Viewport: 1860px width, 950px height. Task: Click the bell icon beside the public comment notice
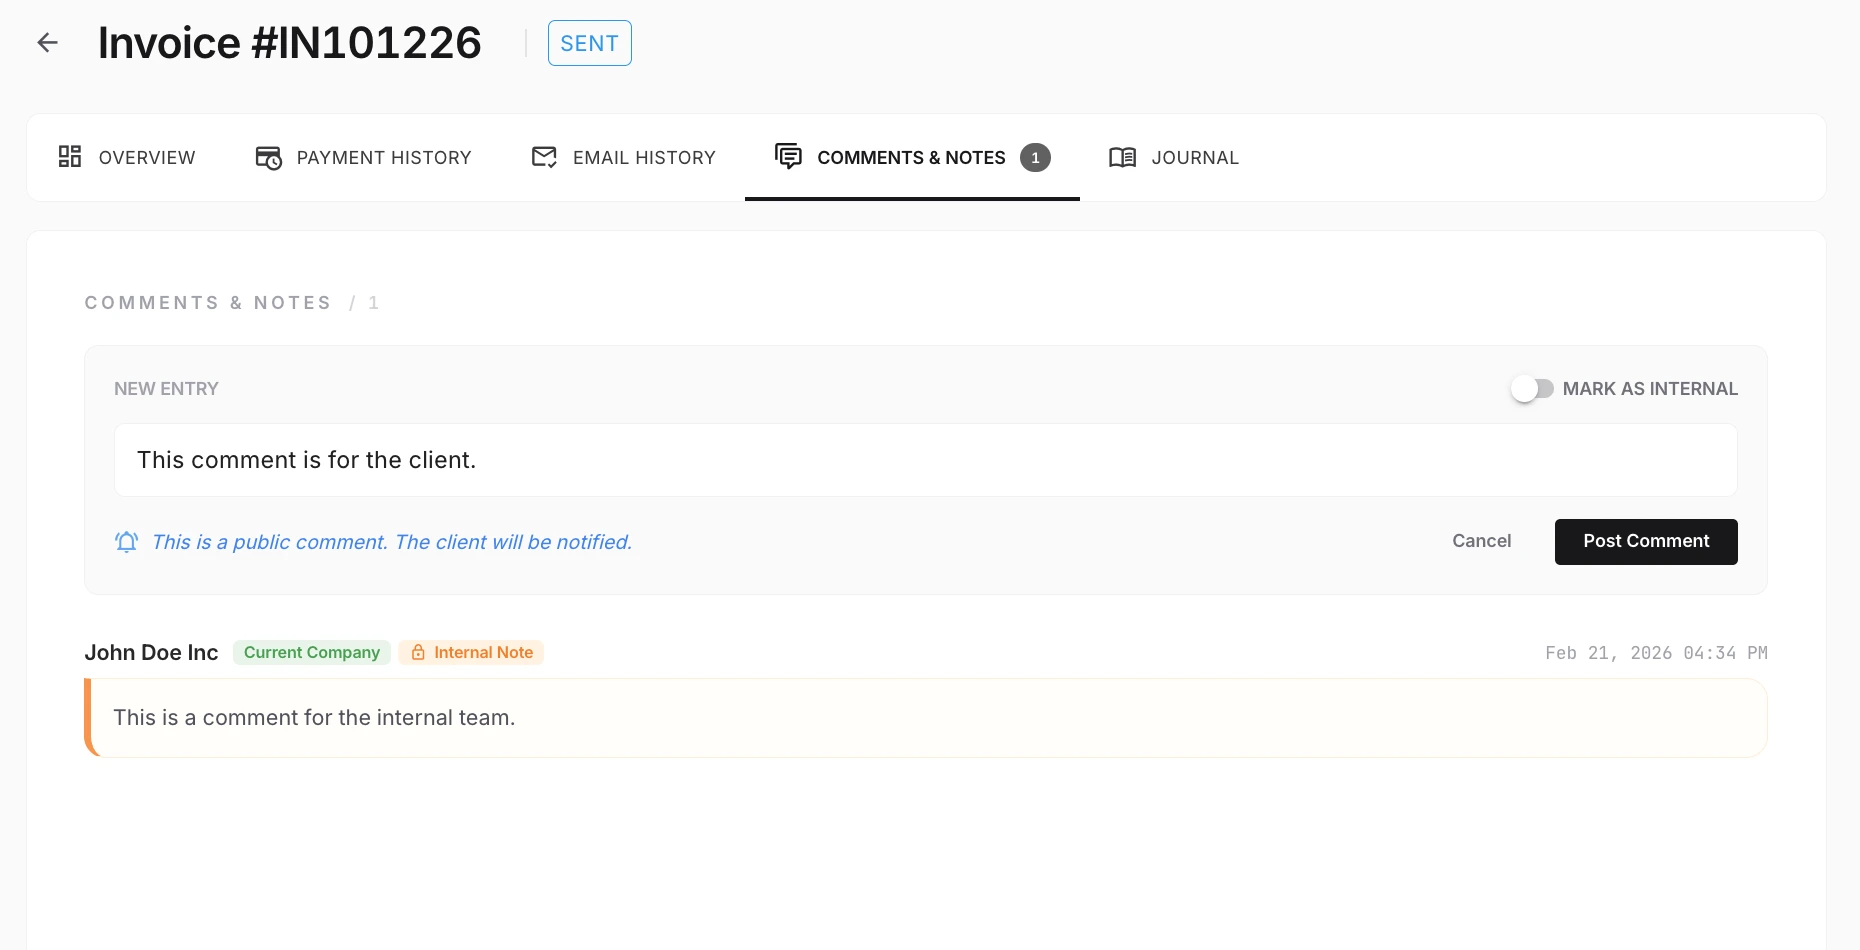(x=126, y=541)
